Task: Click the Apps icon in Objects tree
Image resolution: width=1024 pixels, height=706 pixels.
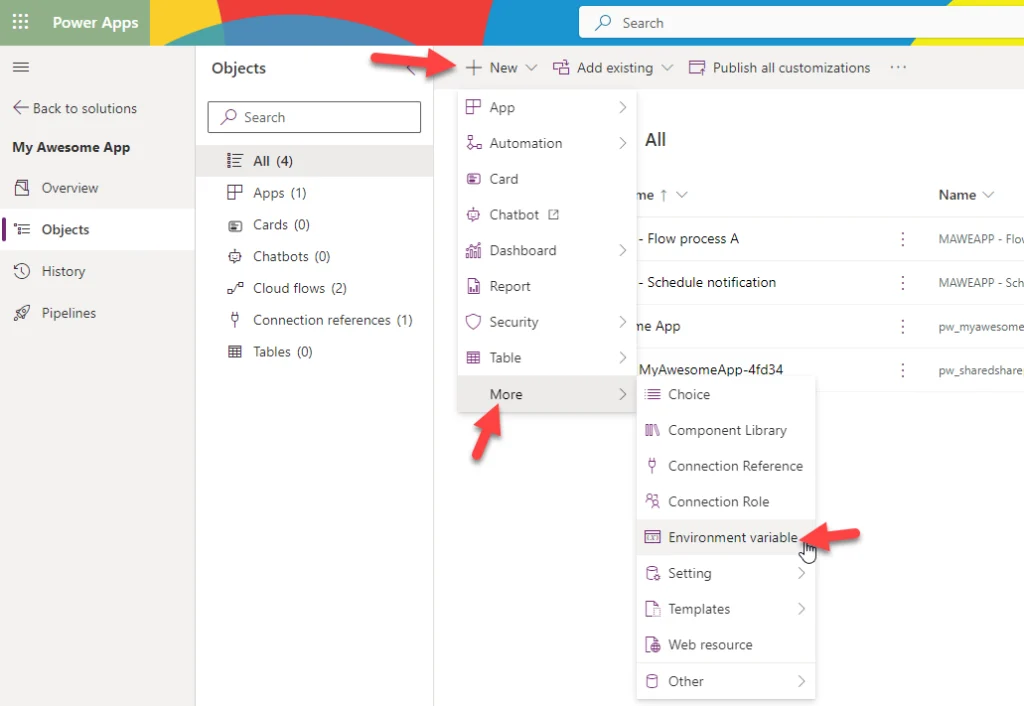Action: pos(234,193)
